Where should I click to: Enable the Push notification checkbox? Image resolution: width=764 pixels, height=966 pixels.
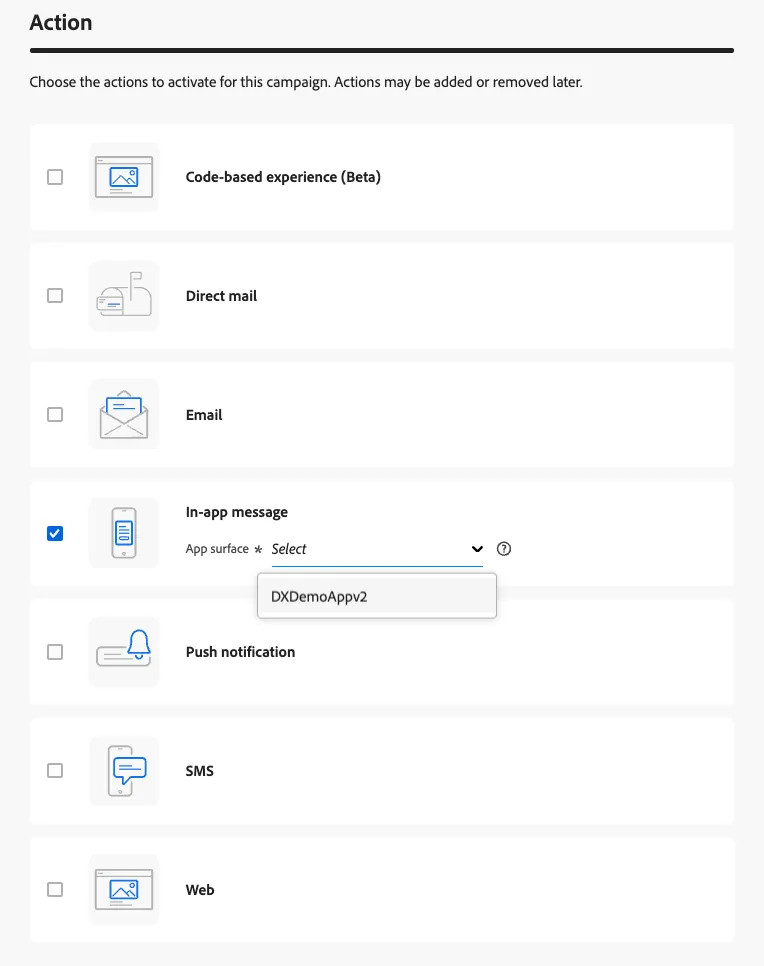55,652
